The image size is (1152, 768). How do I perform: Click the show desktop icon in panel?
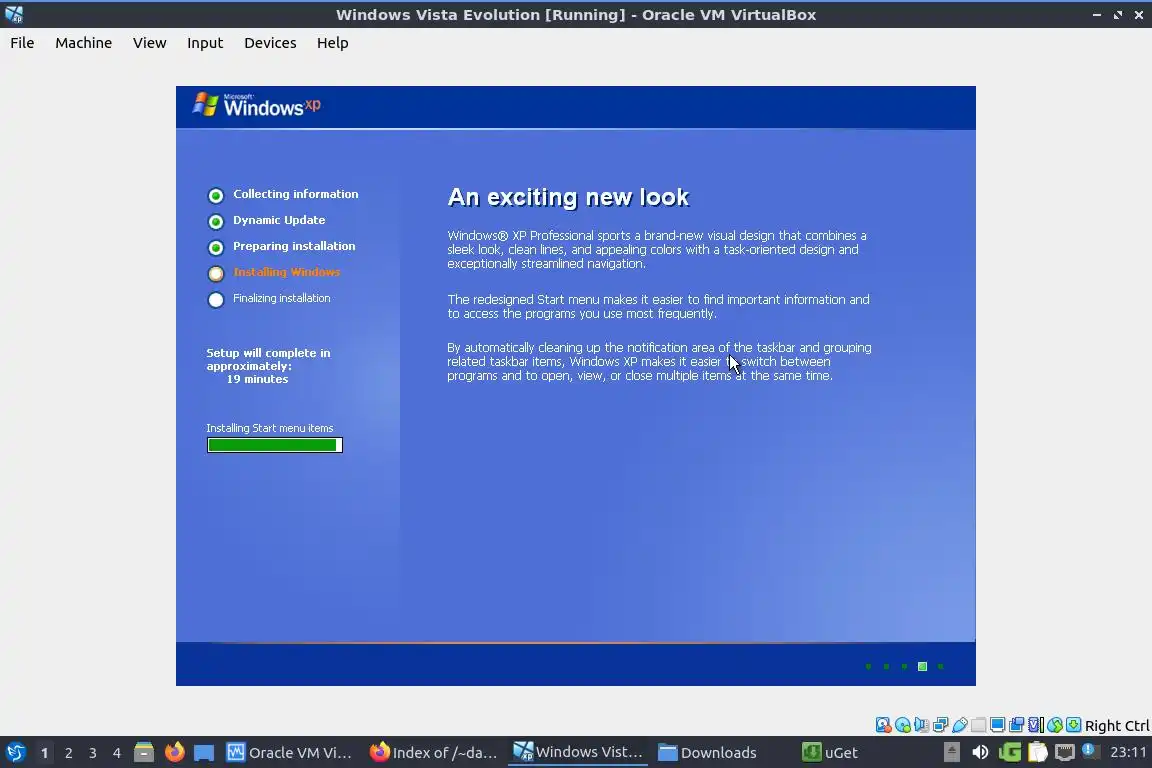click(x=204, y=753)
